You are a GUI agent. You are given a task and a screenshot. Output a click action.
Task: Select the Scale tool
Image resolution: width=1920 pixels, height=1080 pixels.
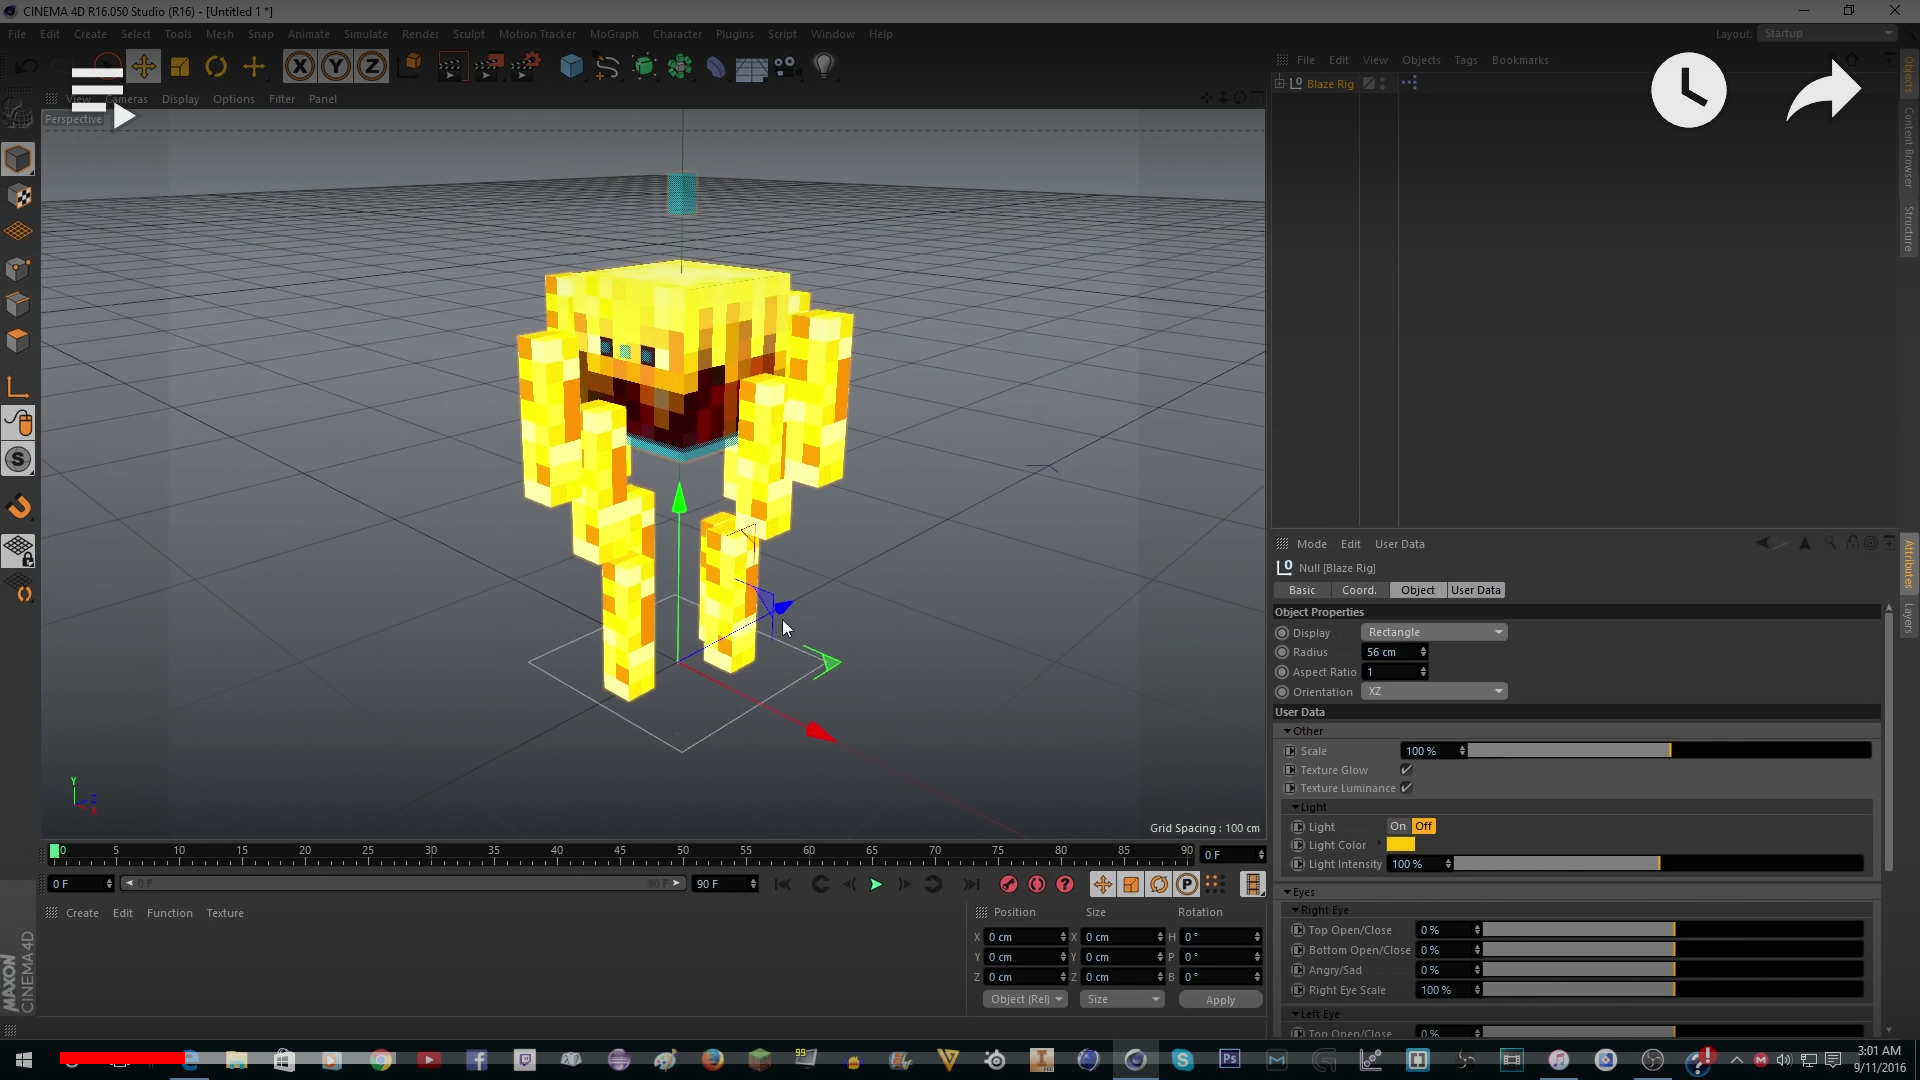(180, 67)
